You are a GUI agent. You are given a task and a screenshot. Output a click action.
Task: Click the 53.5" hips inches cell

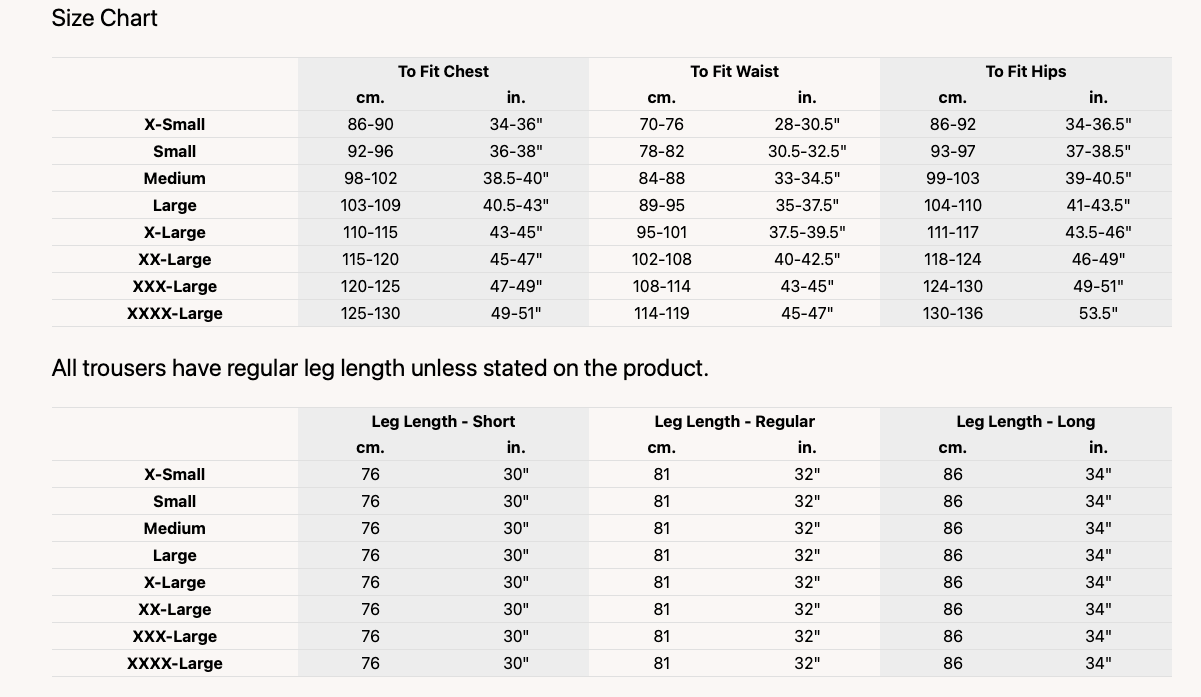pyautogui.click(x=1098, y=314)
